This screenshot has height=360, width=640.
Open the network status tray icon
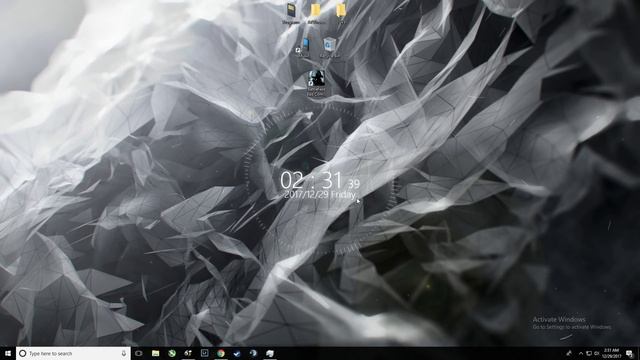click(x=589, y=353)
